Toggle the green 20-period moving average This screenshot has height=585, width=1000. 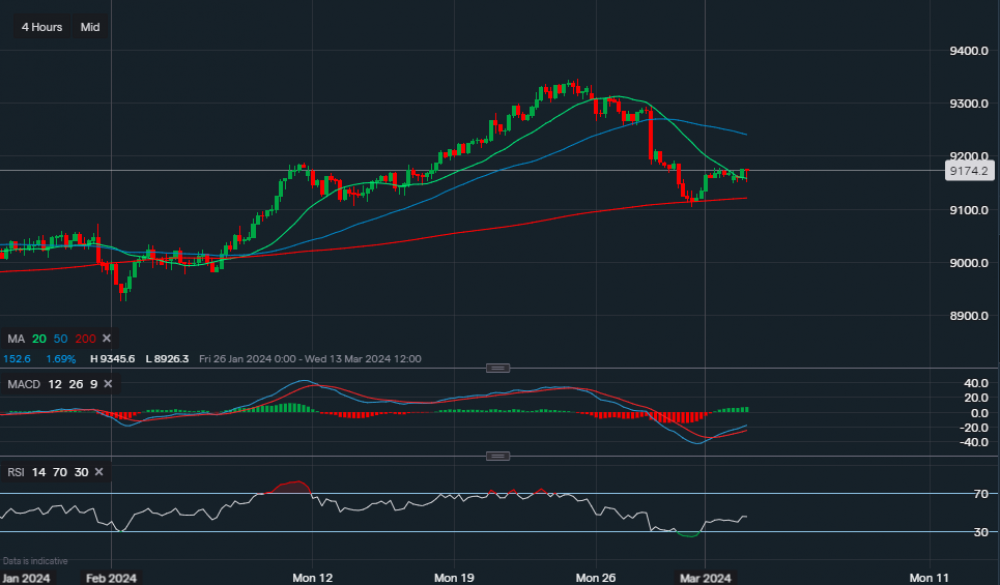pos(38,338)
